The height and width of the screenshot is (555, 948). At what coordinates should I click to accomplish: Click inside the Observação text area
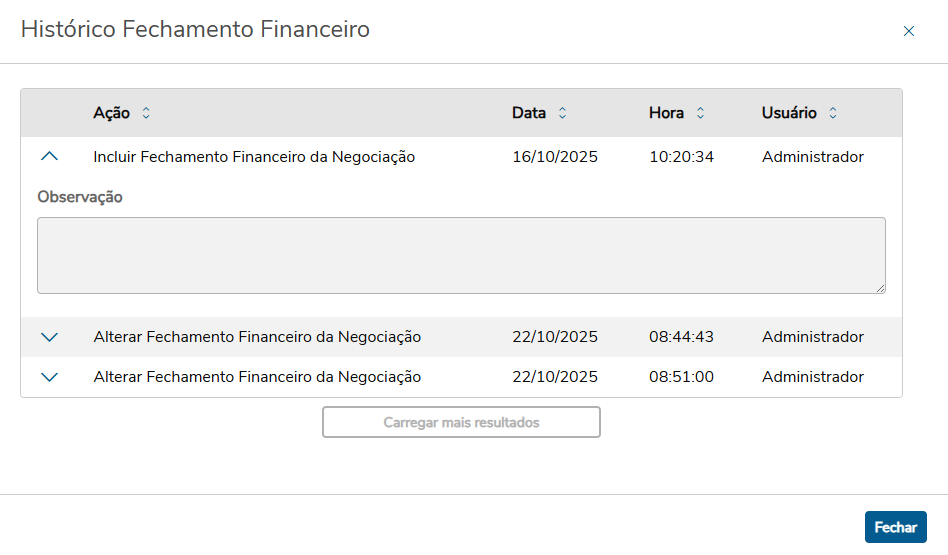coord(460,255)
